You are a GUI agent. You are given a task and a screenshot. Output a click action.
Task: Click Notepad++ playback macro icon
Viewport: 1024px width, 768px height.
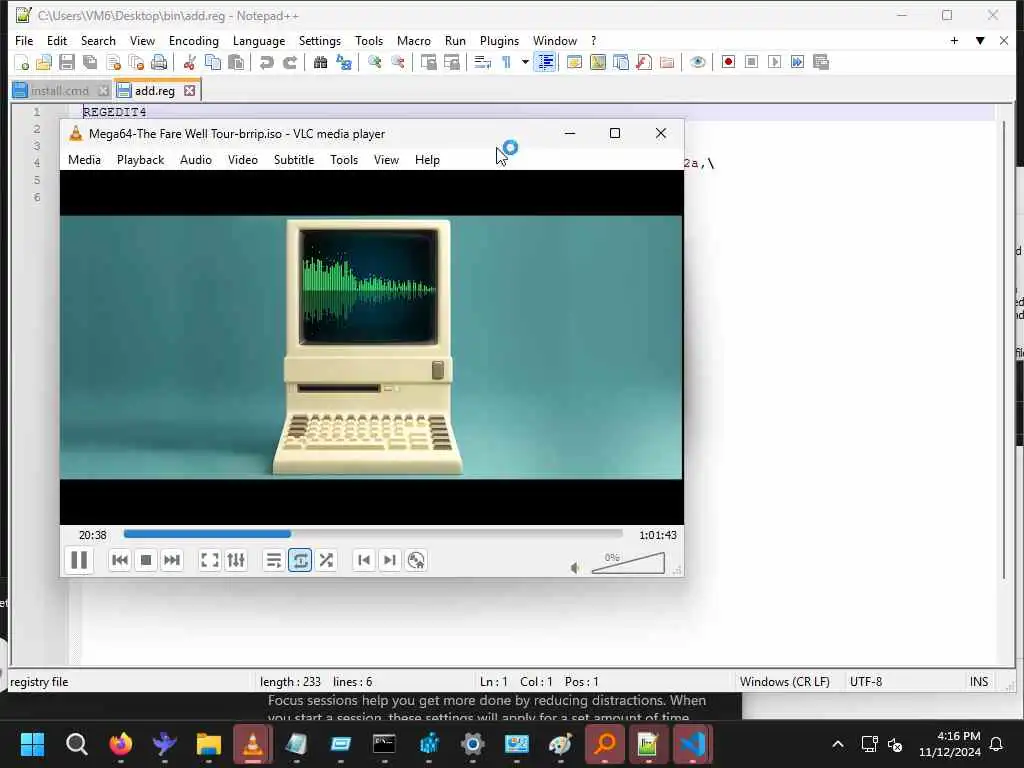(x=775, y=63)
